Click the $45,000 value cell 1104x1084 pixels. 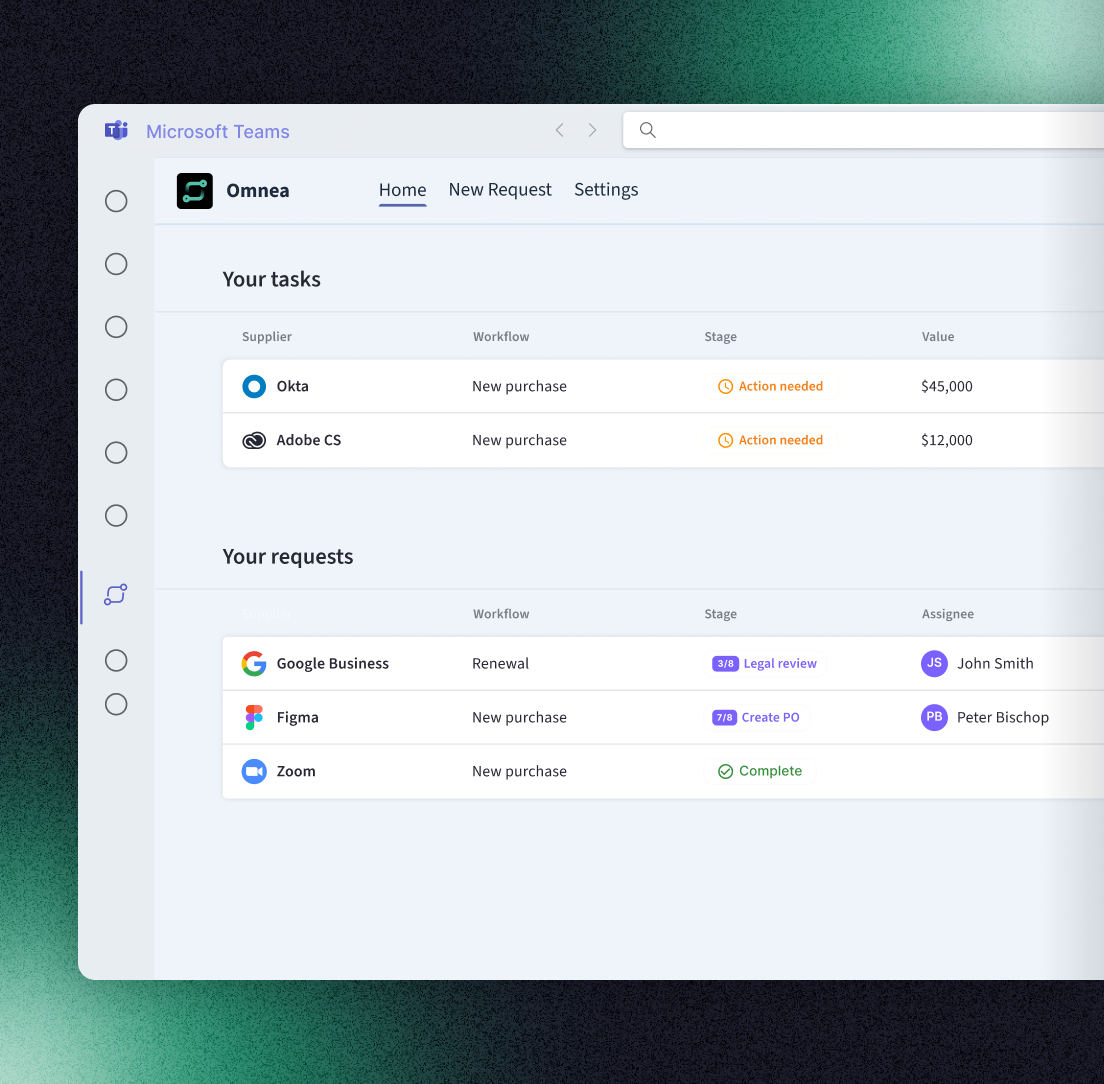[x=947, y=386]
